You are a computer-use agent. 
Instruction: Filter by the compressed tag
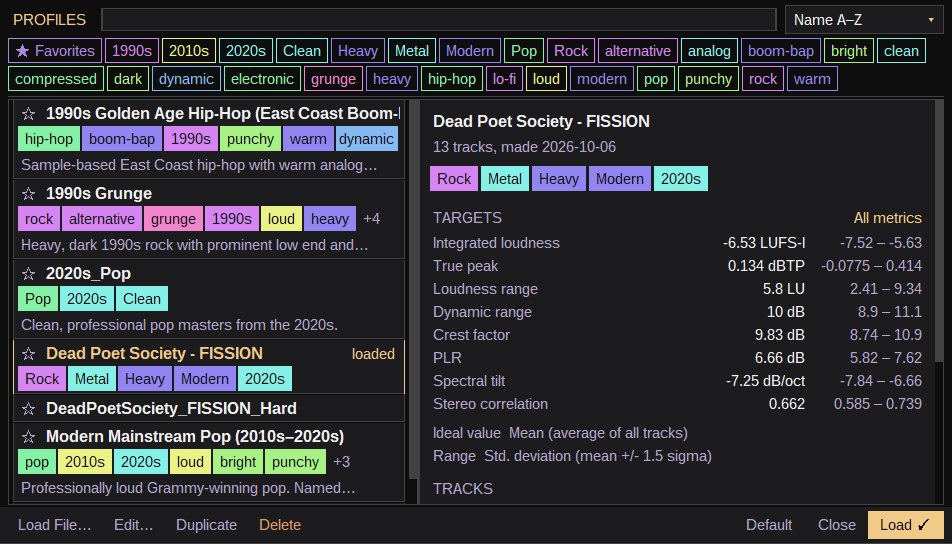click(x=56, y=79)
